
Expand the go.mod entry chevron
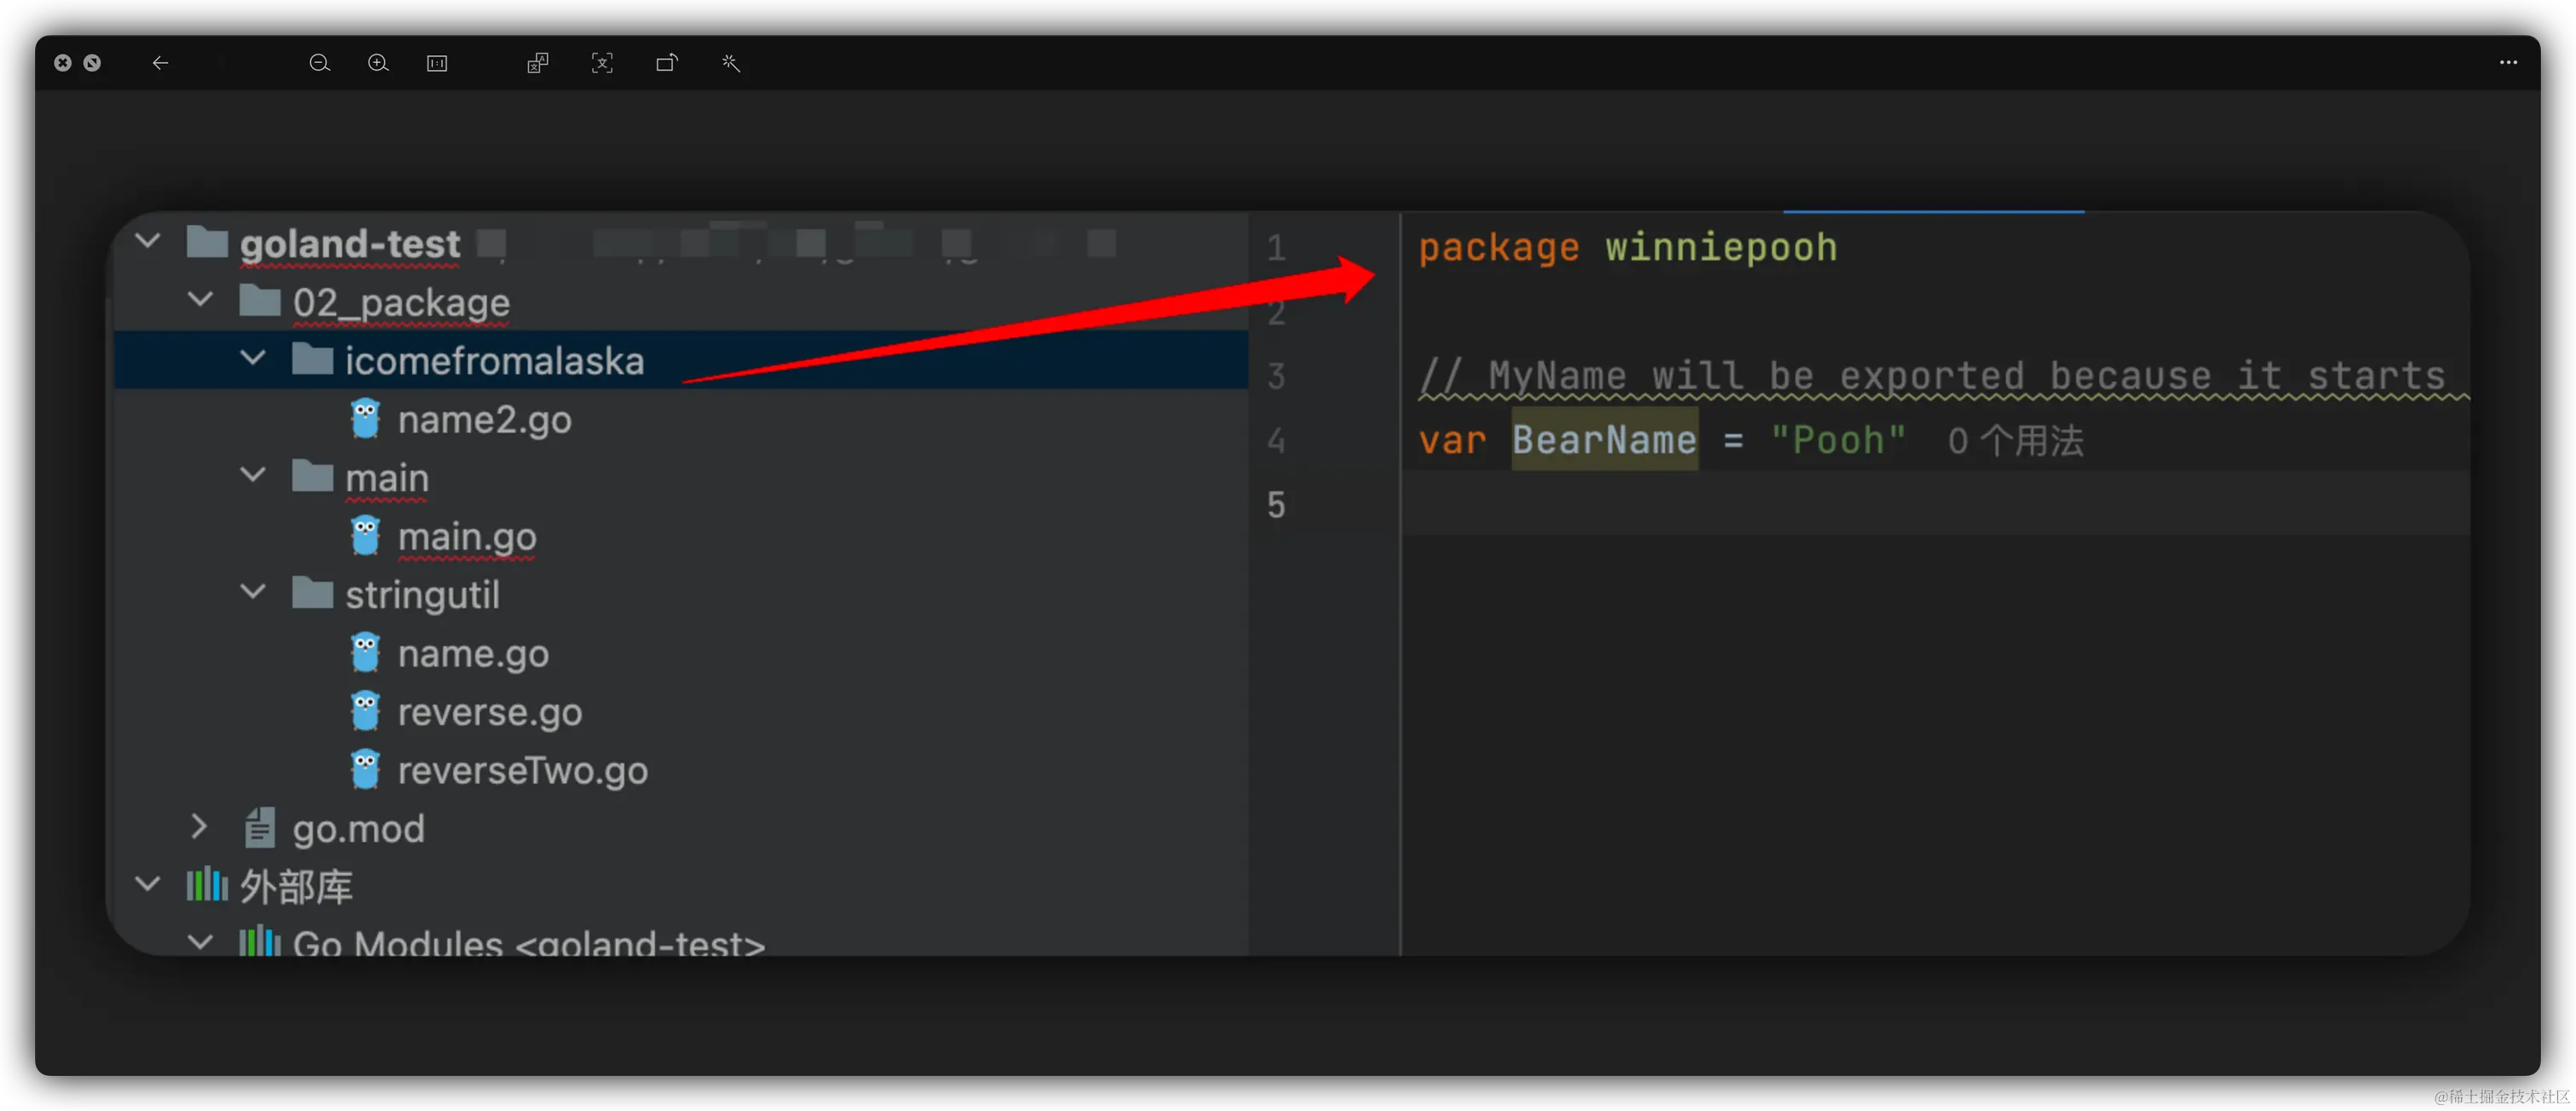199,826
